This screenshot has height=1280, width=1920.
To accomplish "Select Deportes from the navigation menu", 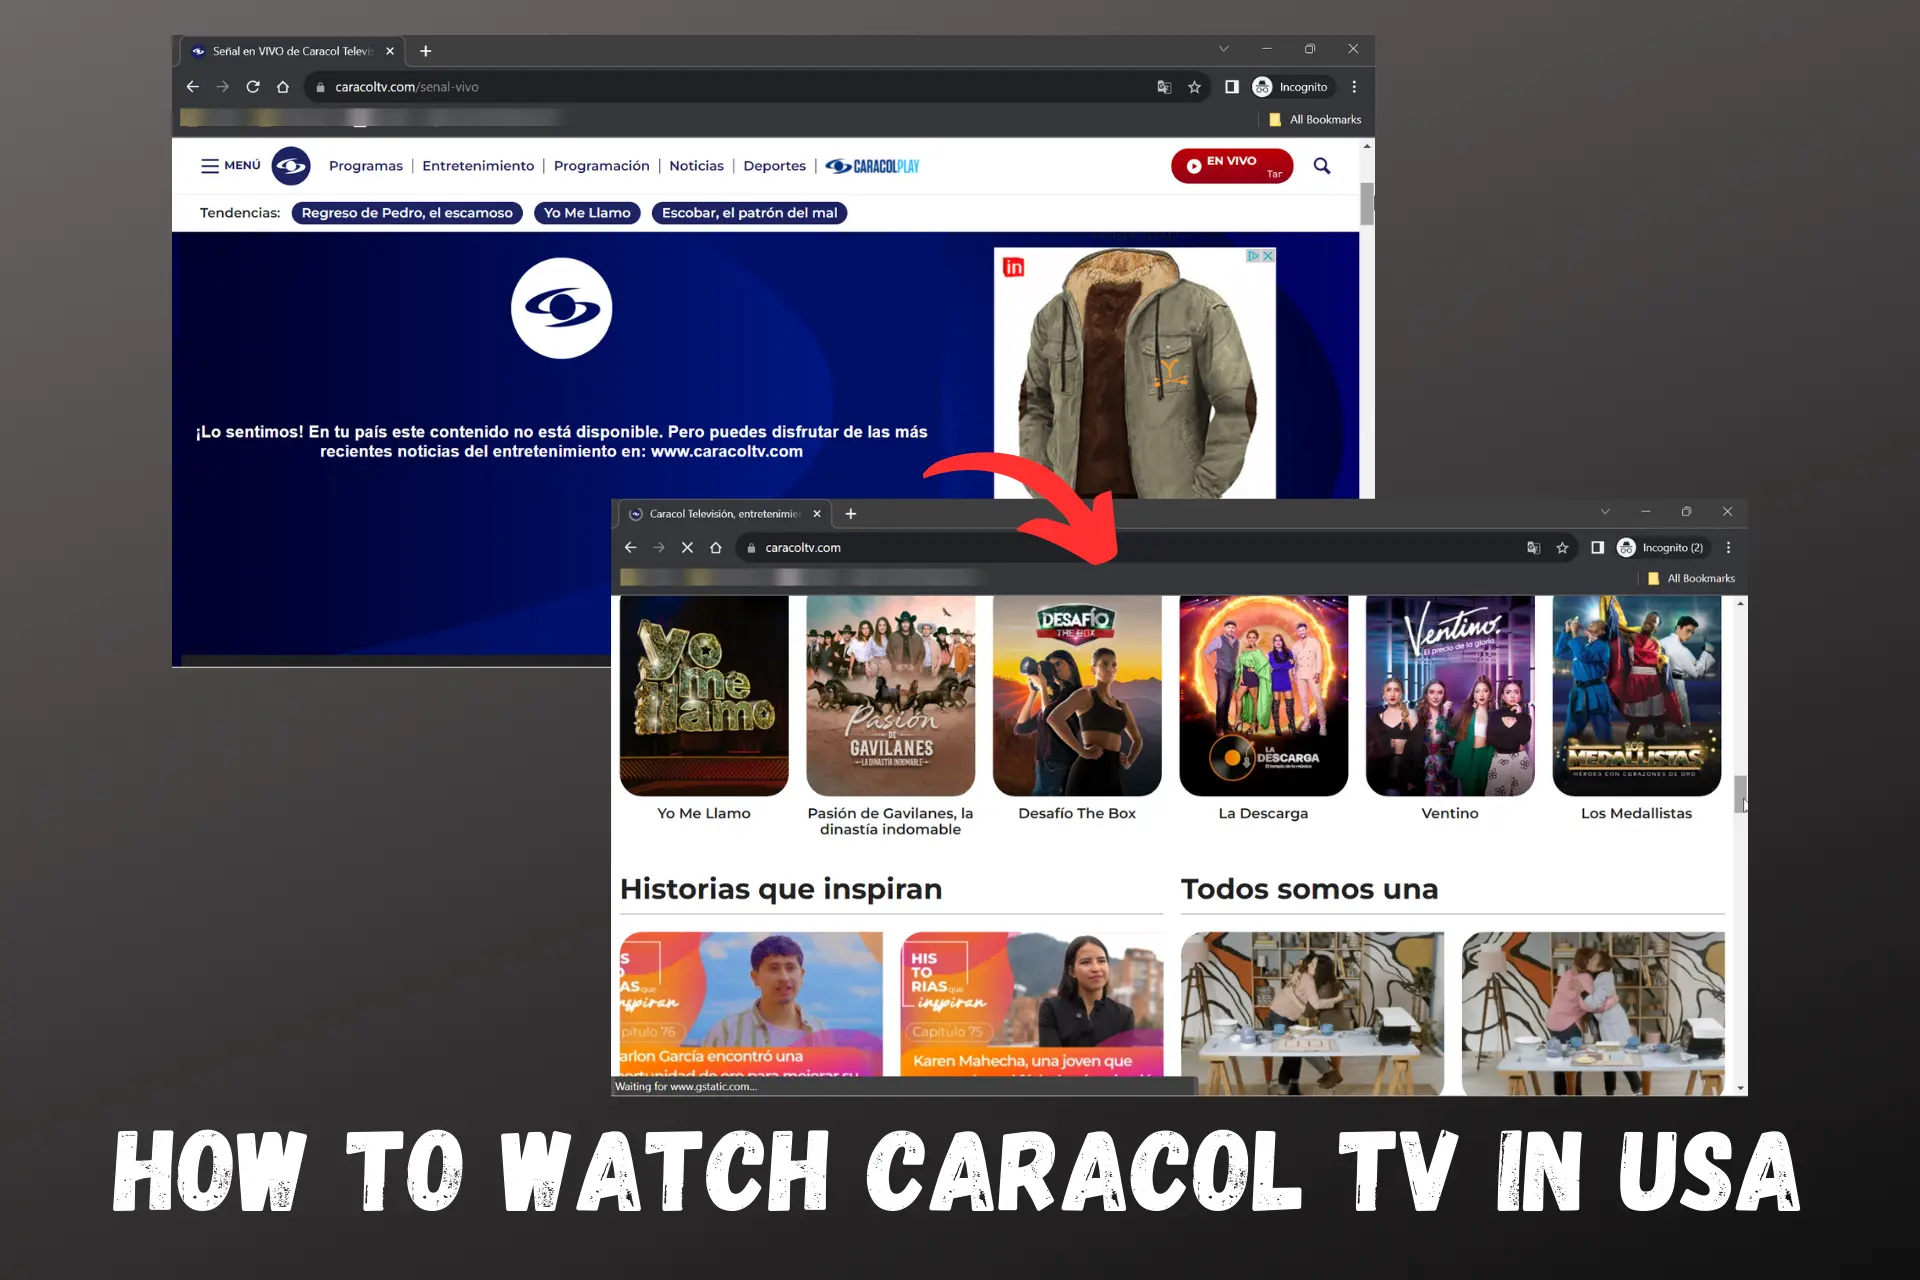I will (774, 164).
